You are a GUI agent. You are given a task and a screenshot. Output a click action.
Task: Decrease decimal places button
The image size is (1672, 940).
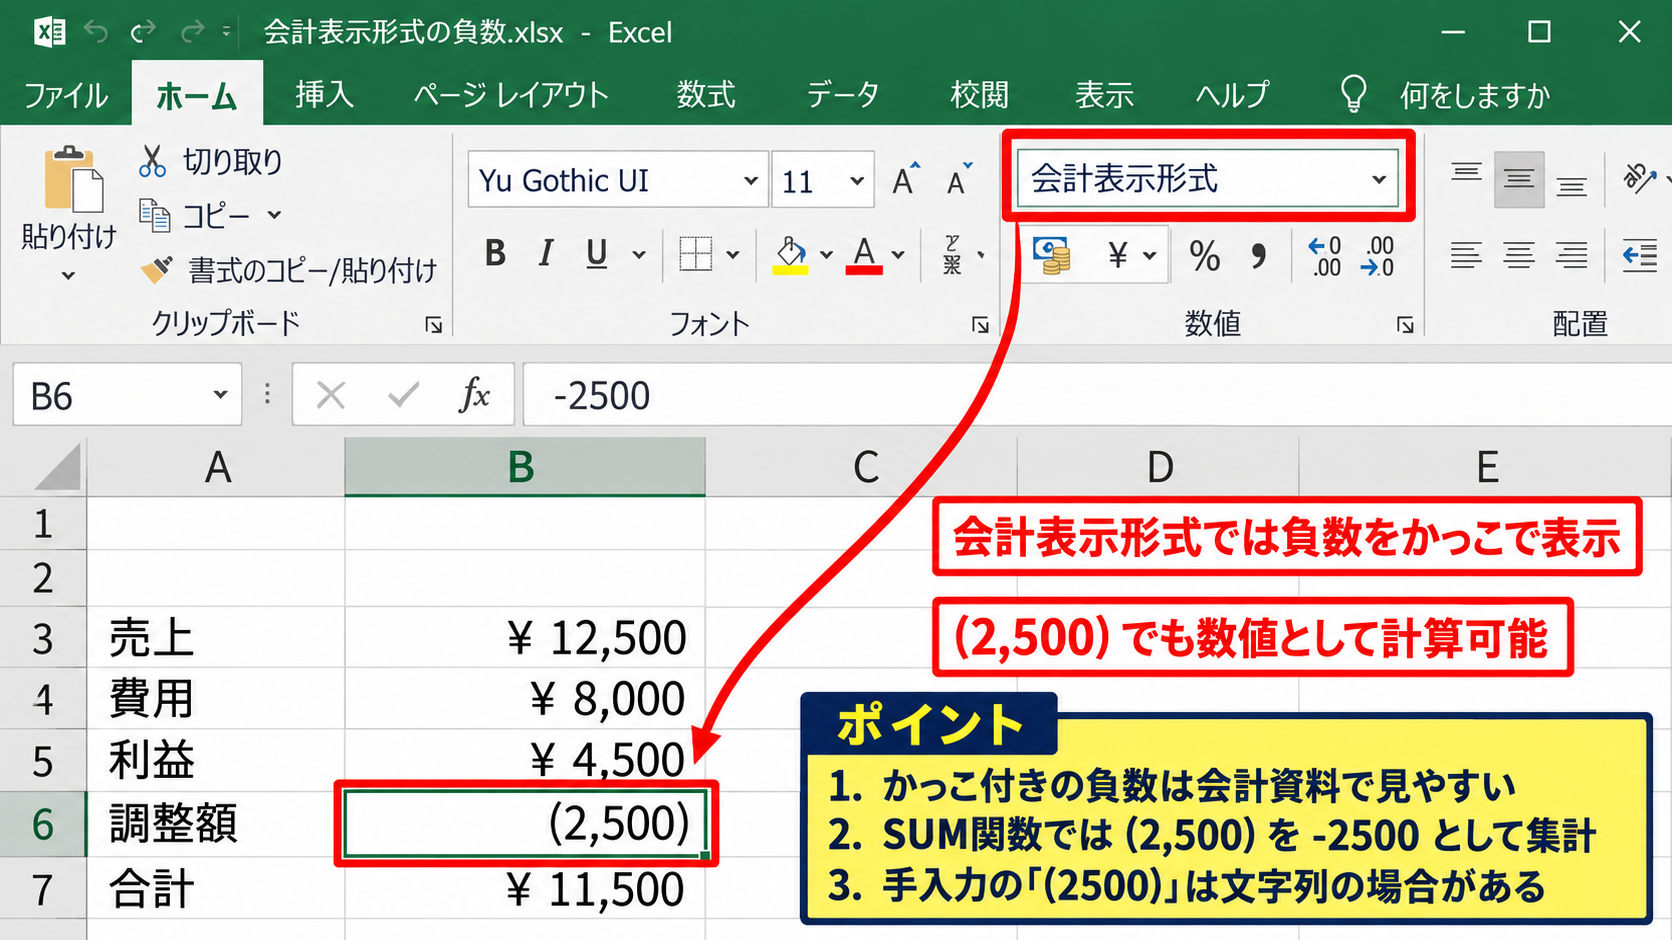(1378, 256)
